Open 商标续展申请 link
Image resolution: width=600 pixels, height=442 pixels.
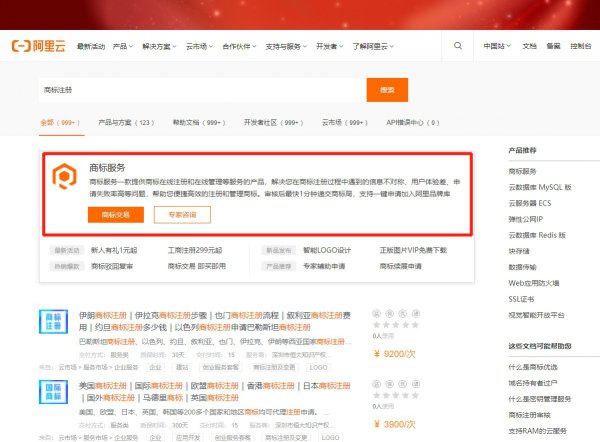(401, 266)
